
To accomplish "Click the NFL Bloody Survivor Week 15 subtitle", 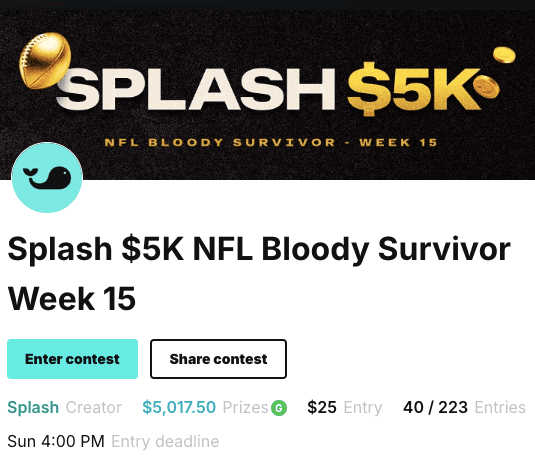I will pos(271,142).
